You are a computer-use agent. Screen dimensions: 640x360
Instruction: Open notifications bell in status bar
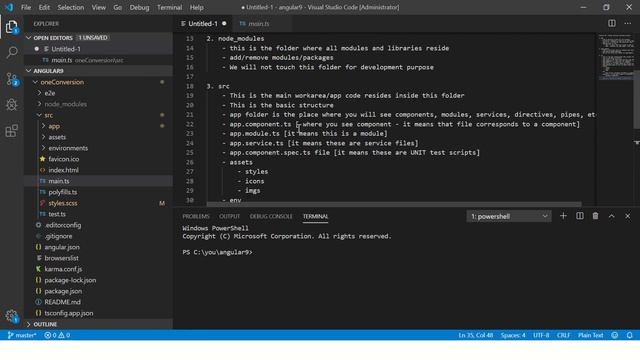[x=629, y=335]
